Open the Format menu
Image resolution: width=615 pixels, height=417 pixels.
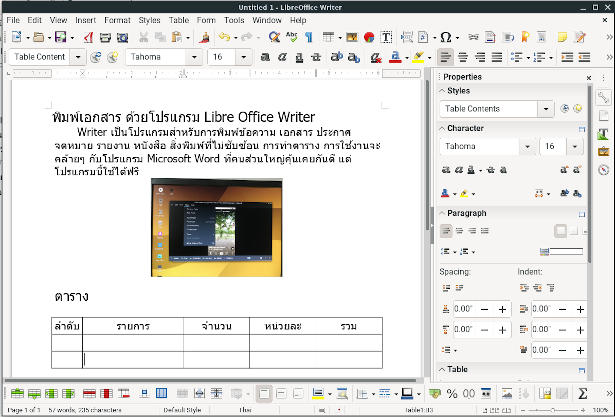click(x=117, y=20)
